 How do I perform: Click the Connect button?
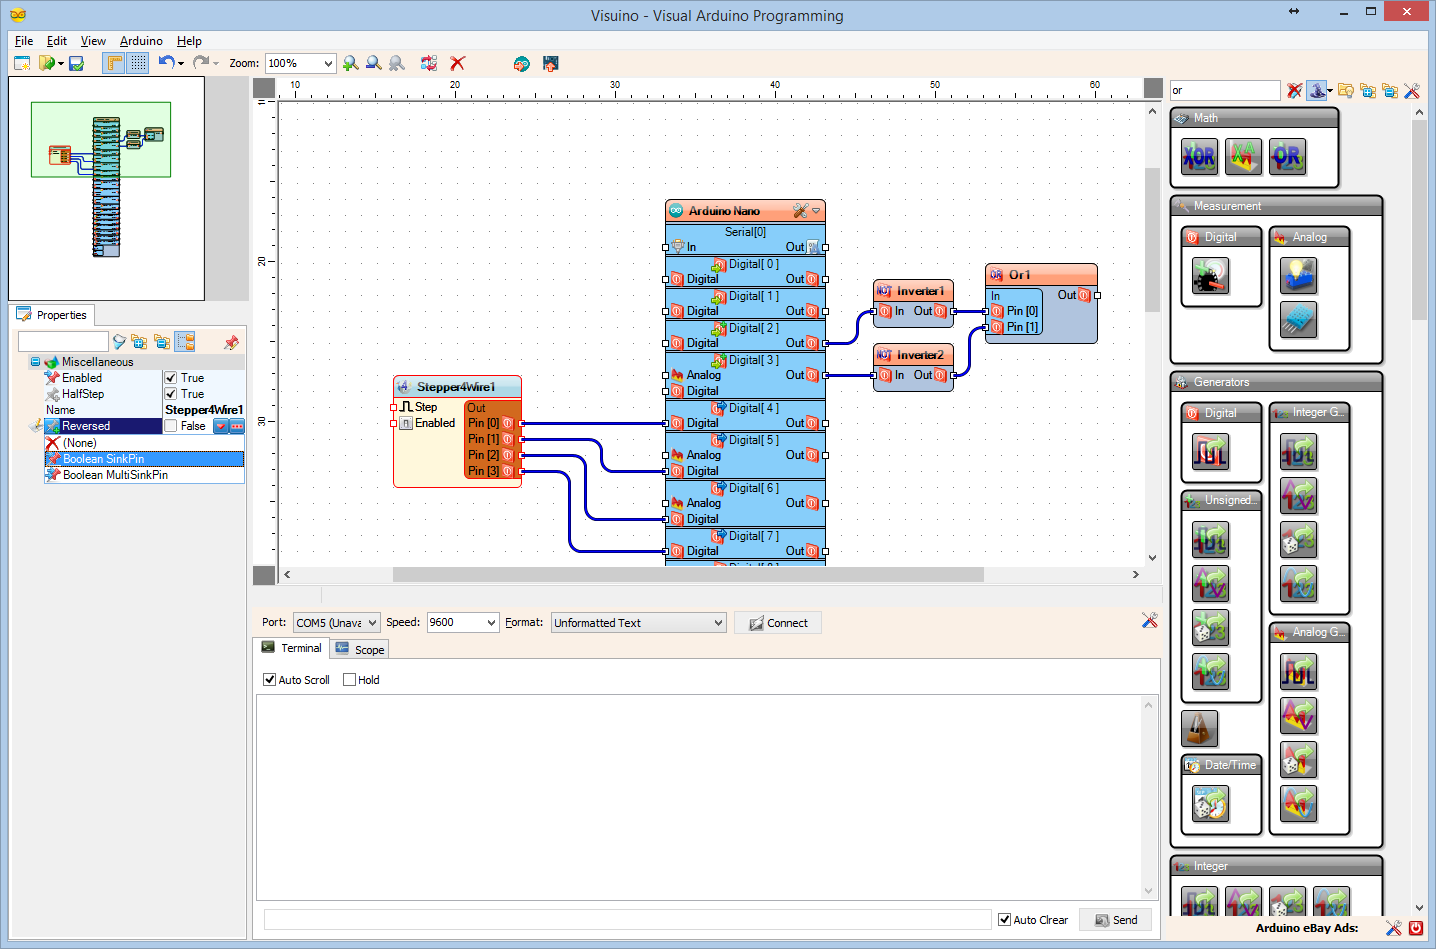point(778,622)
